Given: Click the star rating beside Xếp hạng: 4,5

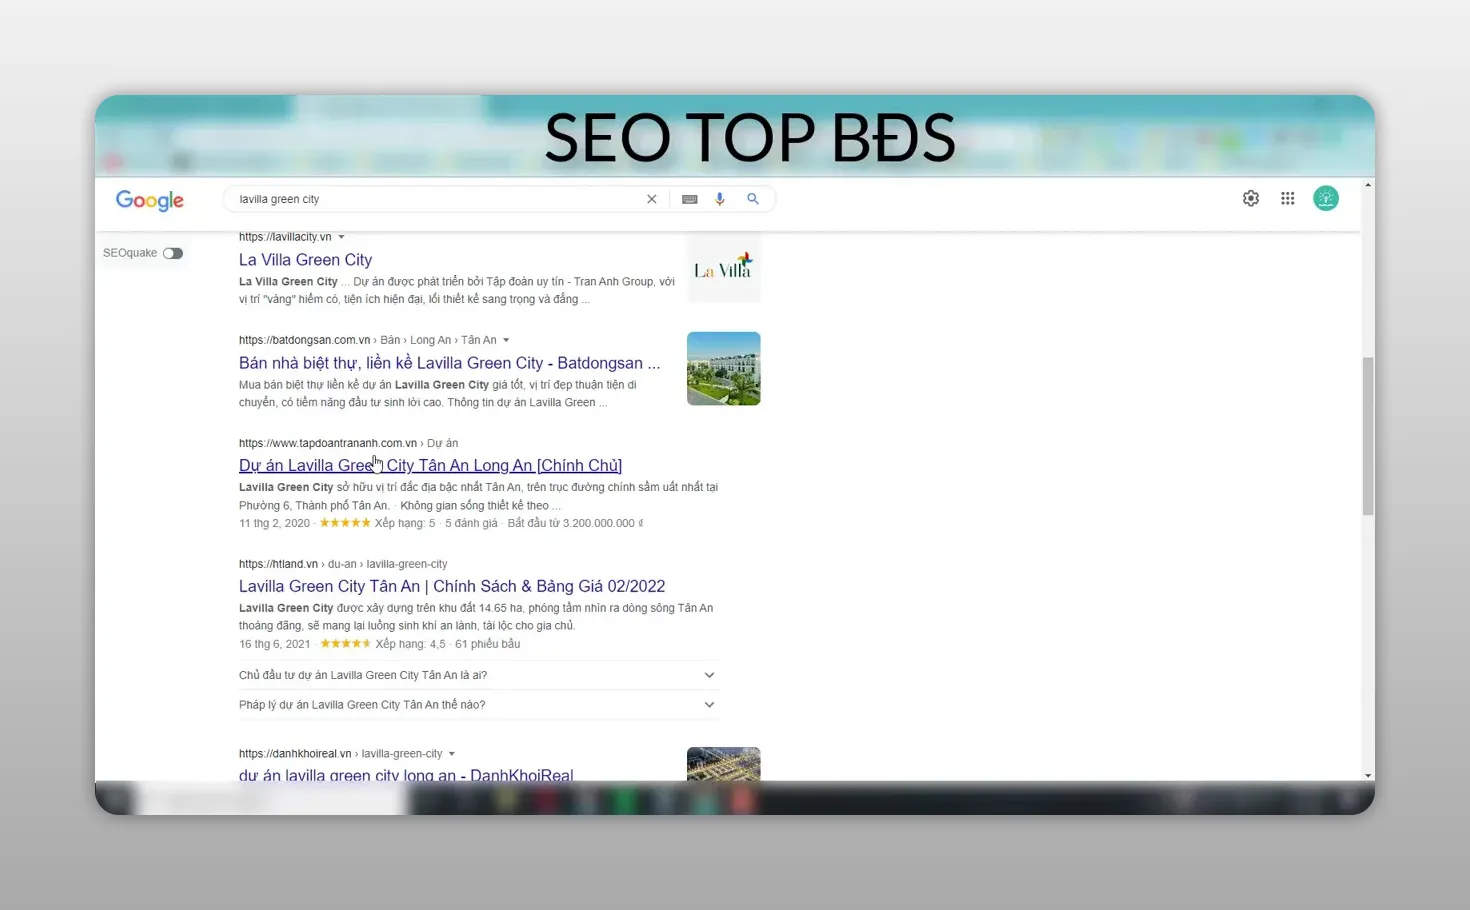Looking at the screenshot, I should (x=346, y=644).
